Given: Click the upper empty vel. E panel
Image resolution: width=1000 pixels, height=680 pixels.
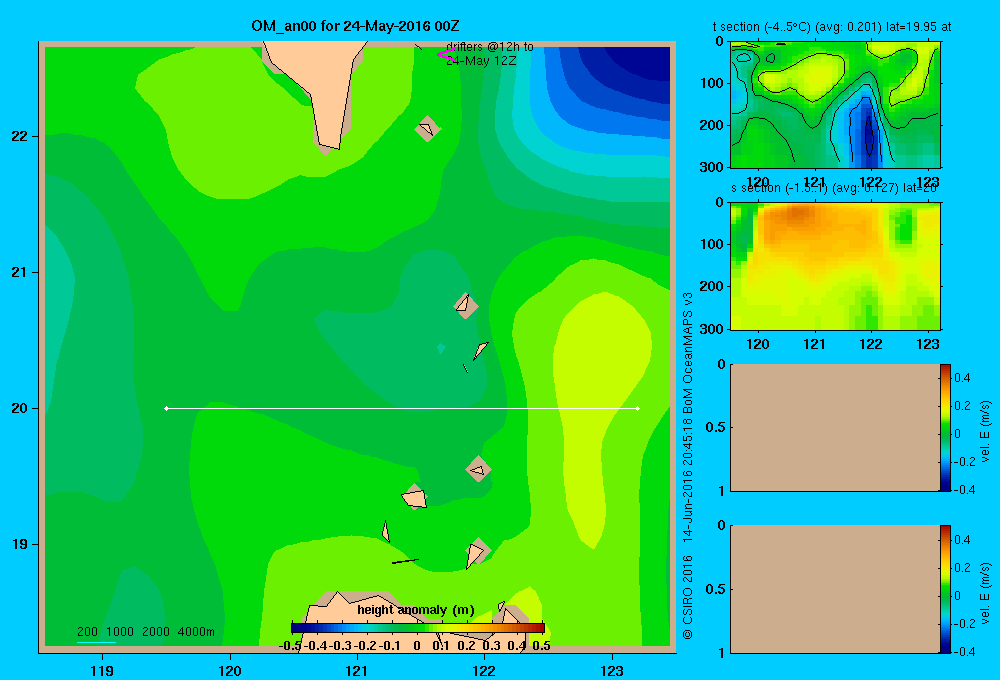Looking at the screenshot, I should (x=835, y=427).
